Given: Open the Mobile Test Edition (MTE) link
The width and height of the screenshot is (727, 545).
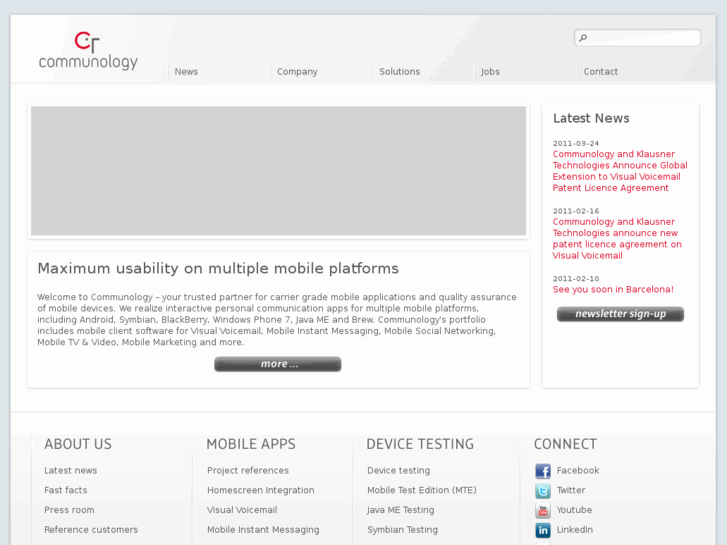Looking at the screenshot, I should (x=421, y=490).
